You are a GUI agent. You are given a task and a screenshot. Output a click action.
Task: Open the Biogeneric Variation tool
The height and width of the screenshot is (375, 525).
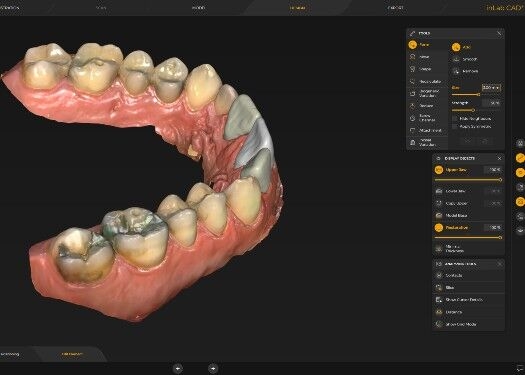(427, 93)
